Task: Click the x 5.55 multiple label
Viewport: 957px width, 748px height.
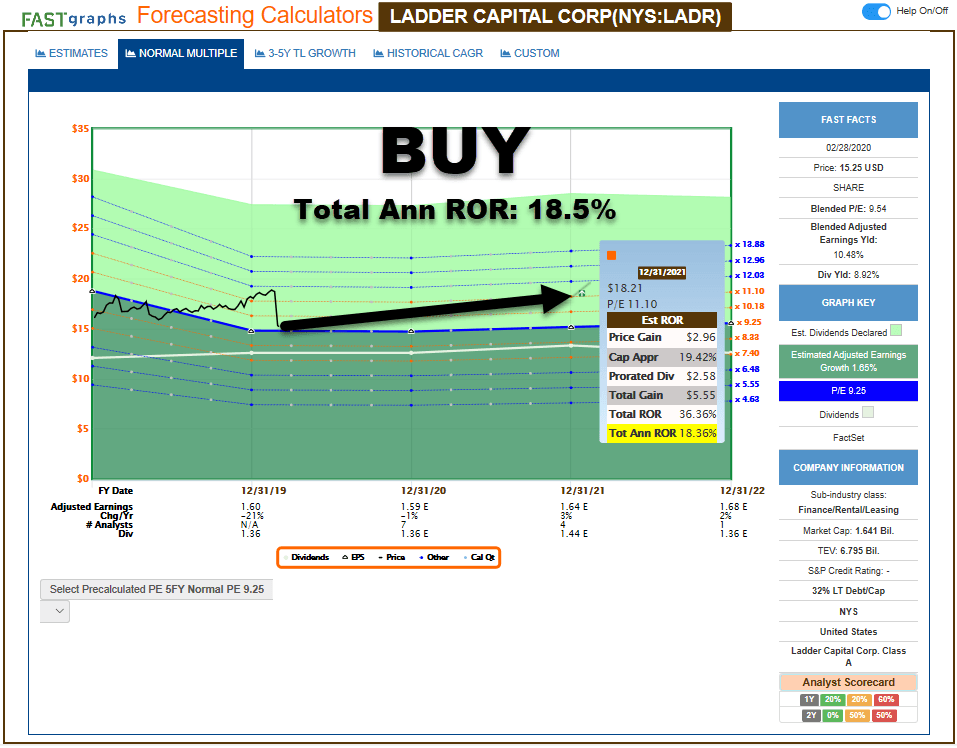Action: pyautogui.click(x=747, y=384)
